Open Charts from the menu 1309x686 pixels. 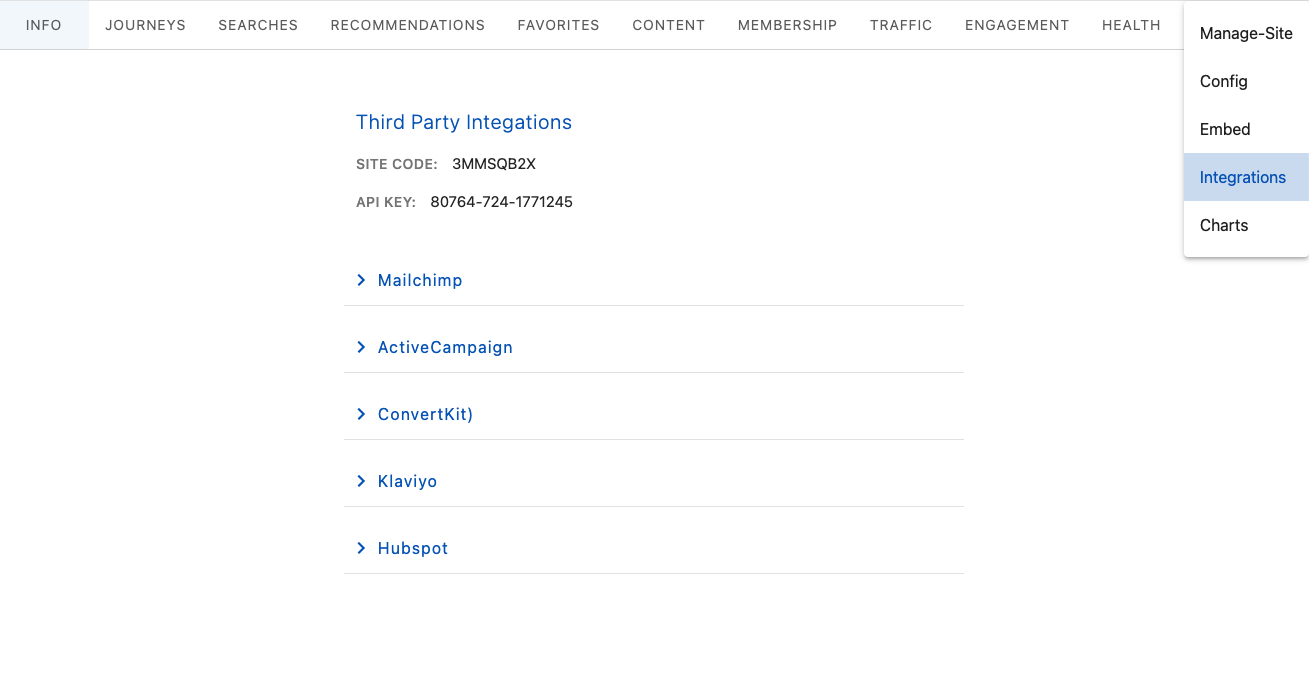pos(1246,226)
